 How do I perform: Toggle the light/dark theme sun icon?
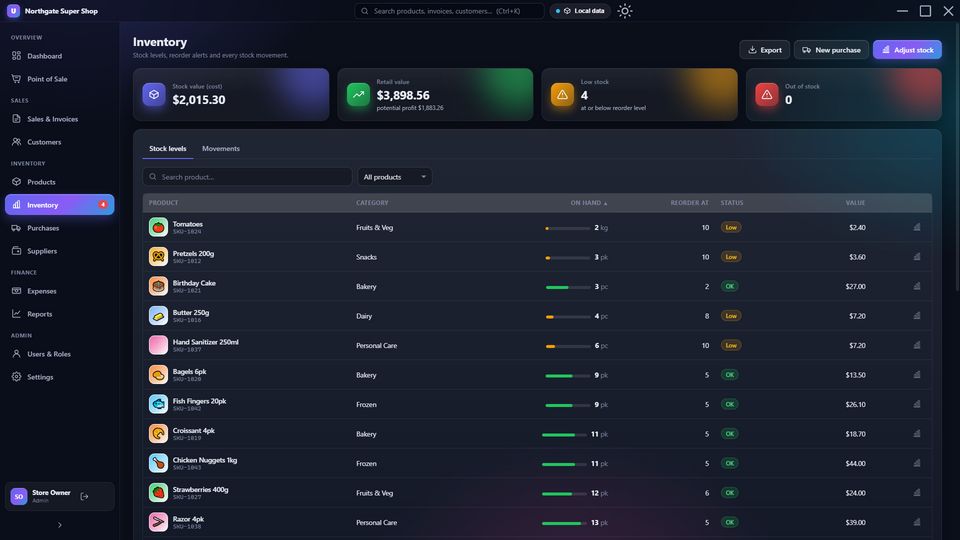[x=624, y=11]
